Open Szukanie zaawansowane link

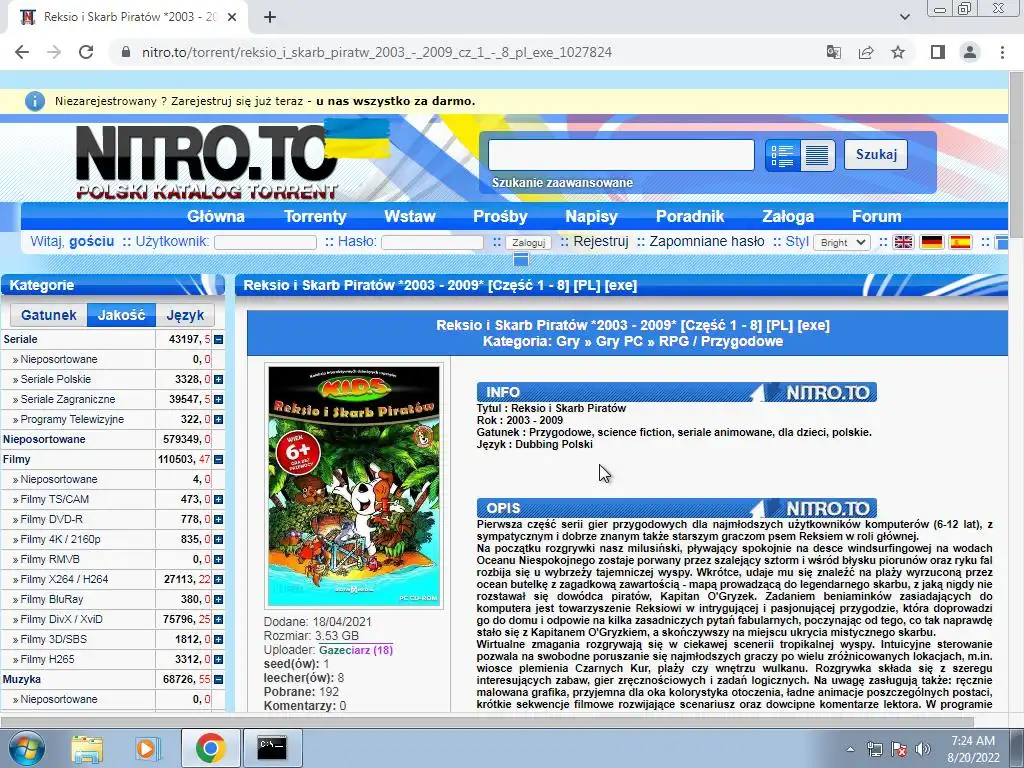click(x=562, y=183)
